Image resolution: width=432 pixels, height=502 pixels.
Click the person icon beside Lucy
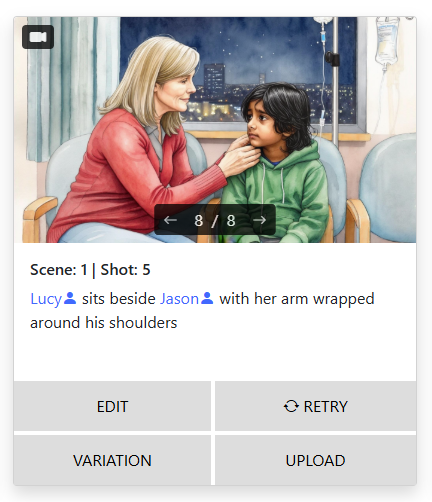(x=70, y=298)
